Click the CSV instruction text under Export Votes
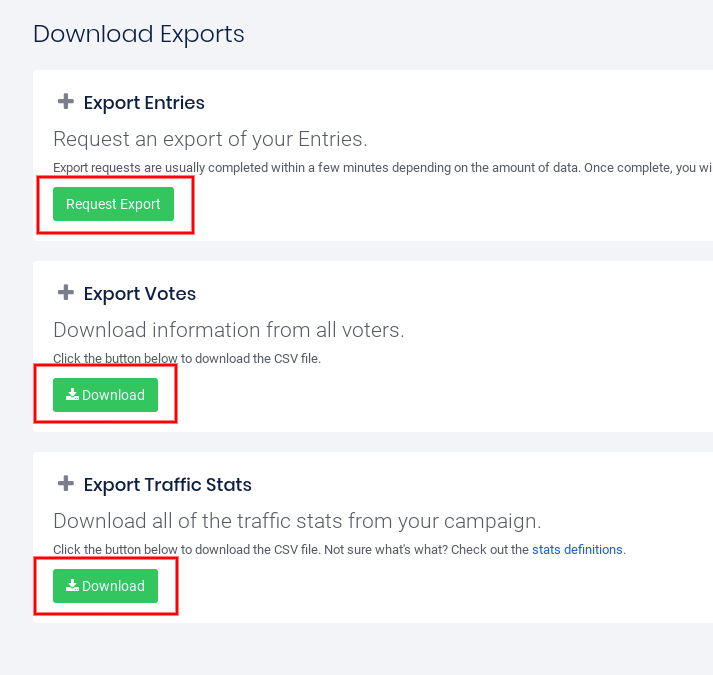Screen dimensions: 713x675 click(x=187, y=358)
